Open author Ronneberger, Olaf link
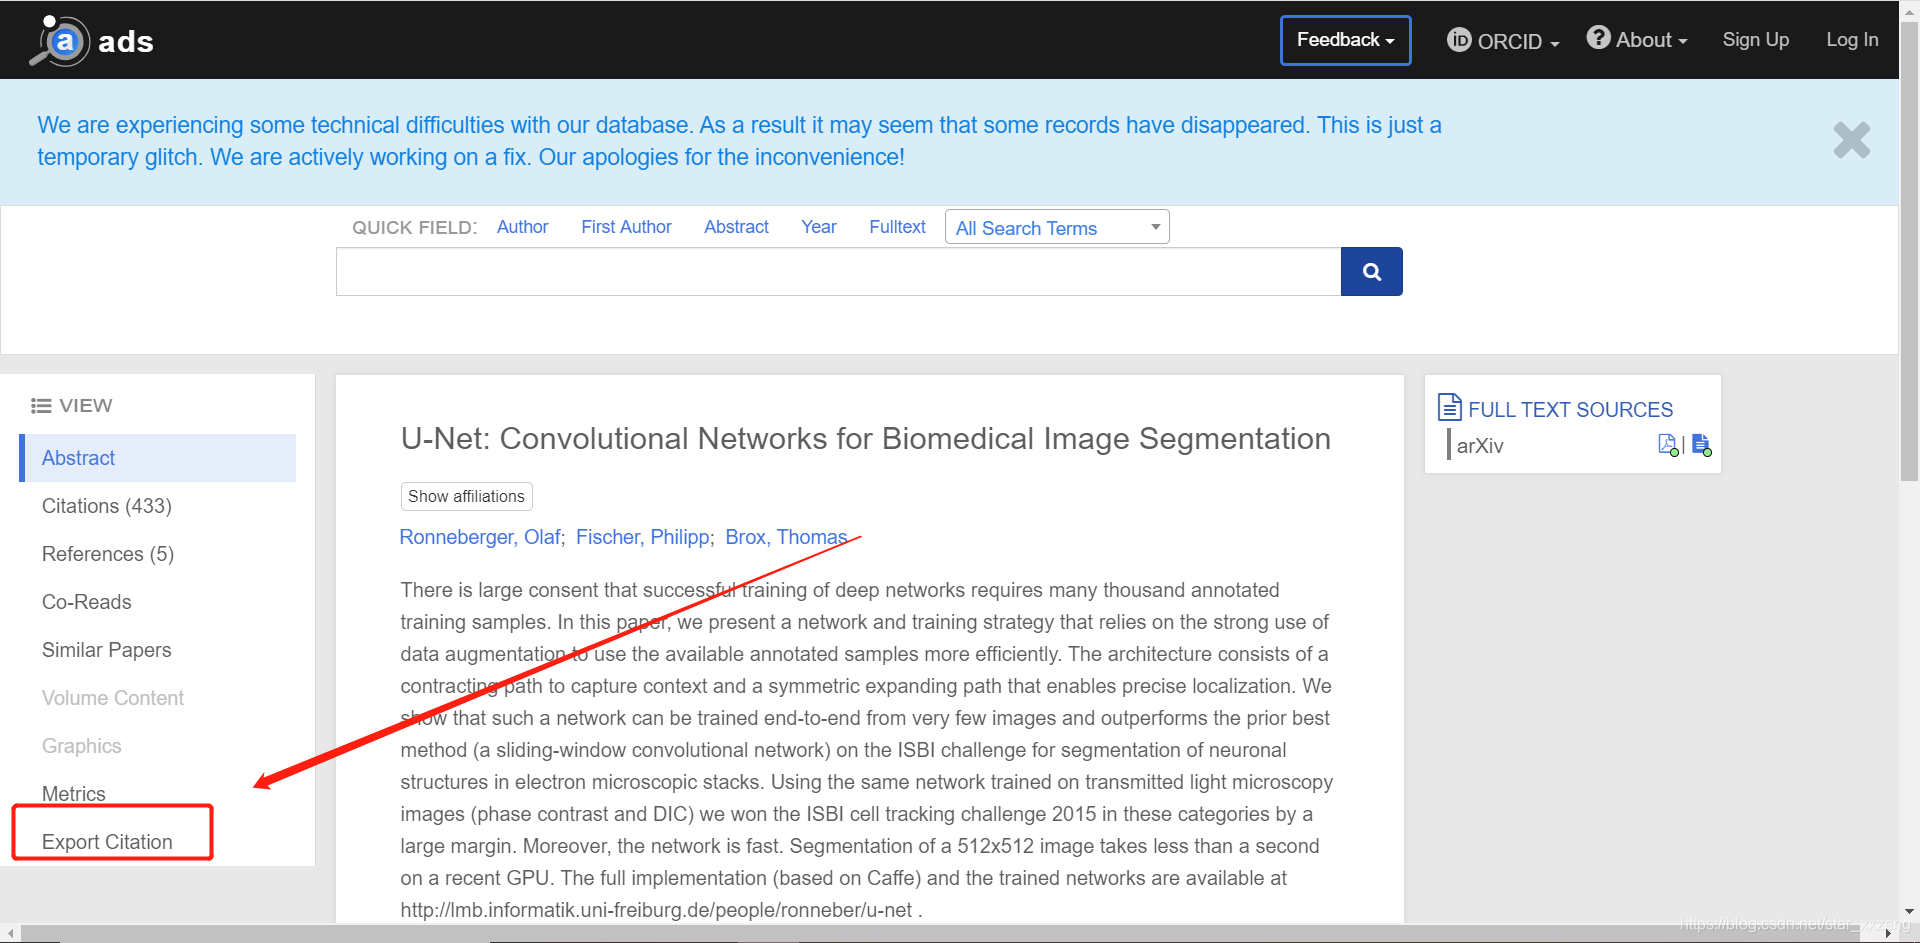The image size is (1920, 943). (x=480, y=537)
